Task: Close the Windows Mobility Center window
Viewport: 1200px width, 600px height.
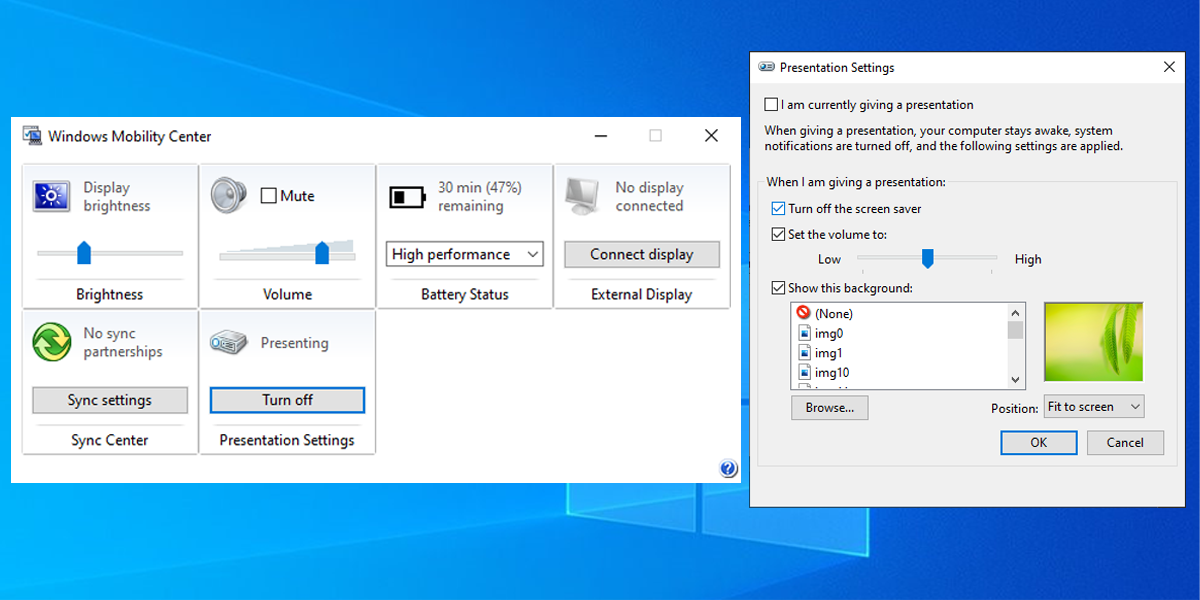Action: pos(711,136)
